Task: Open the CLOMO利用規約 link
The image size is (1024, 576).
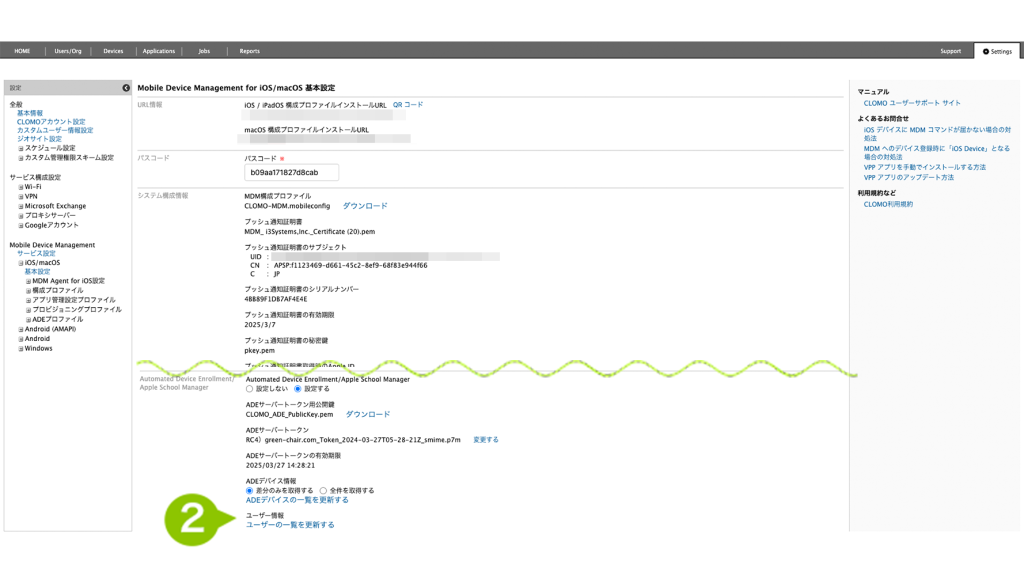Action: [x=888, y=204]
